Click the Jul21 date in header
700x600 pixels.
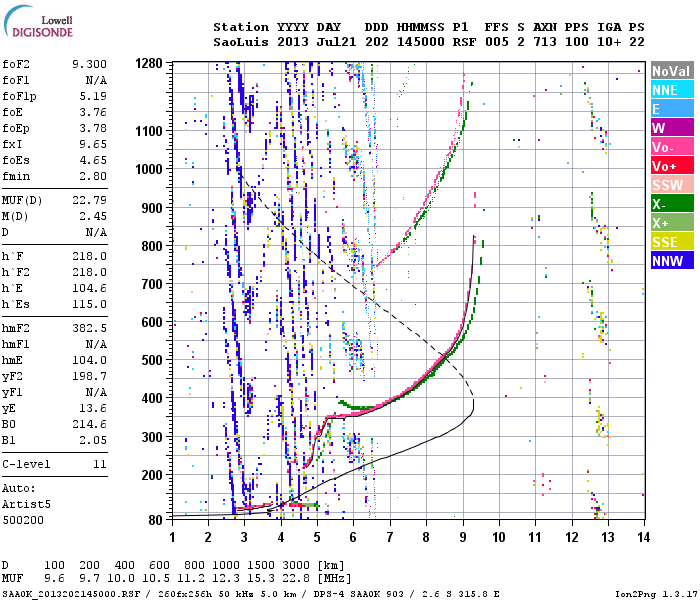coord(337,42)
